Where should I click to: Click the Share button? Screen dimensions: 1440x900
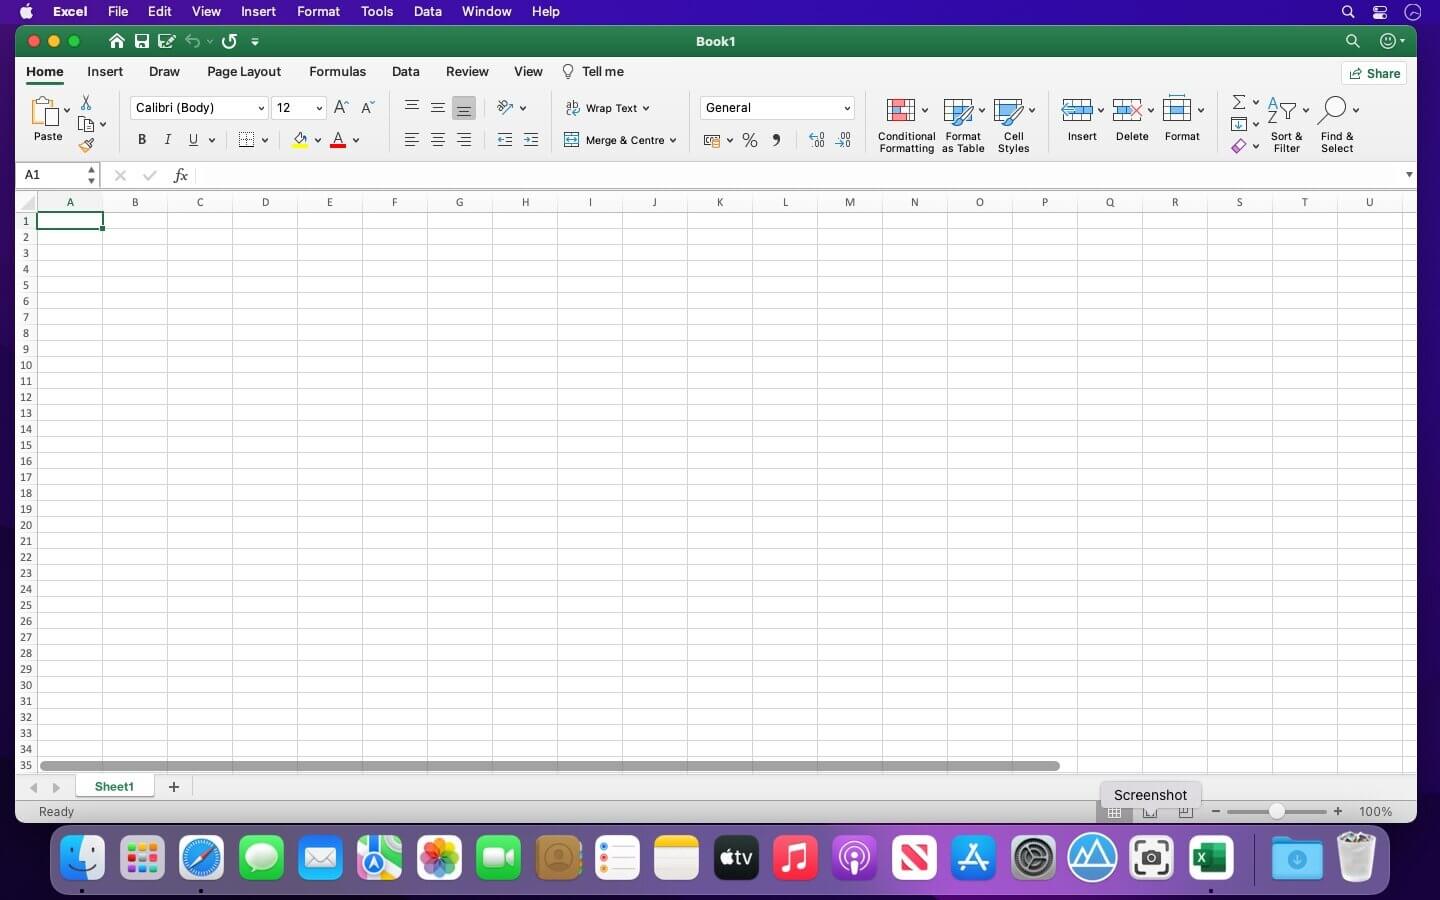click(x=1374, y=73)
